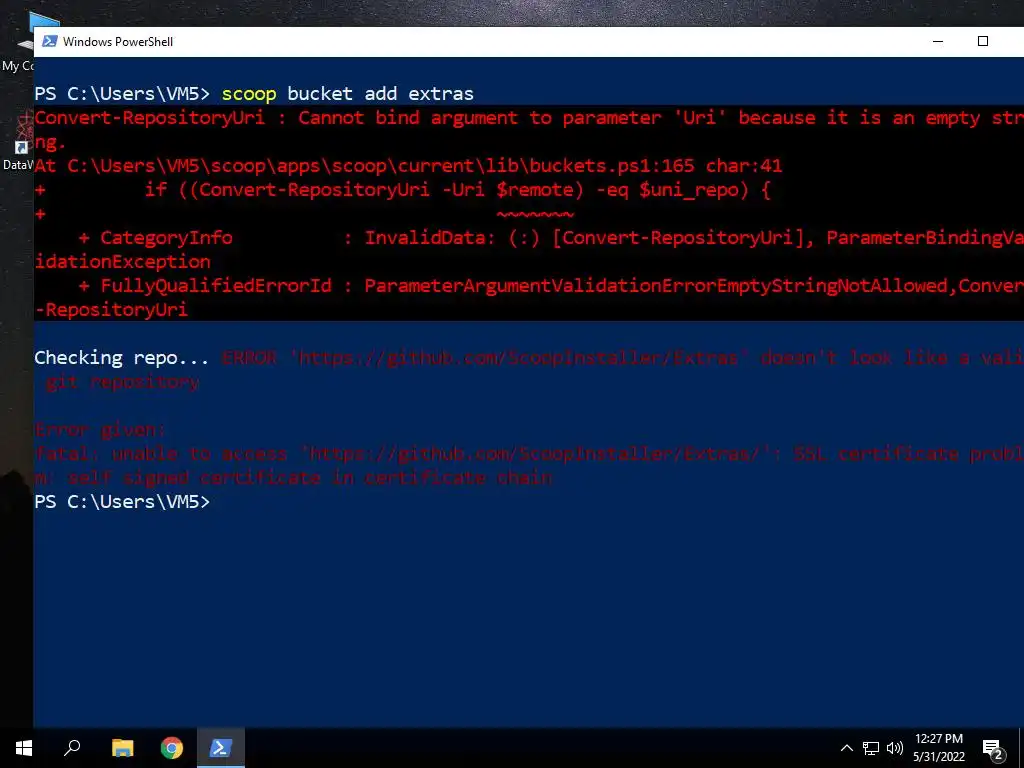Click the PowerShell icon in title bar
The width and height of the screenshot is (1024, 768).
pyautogui.click(x=49, y=41)
